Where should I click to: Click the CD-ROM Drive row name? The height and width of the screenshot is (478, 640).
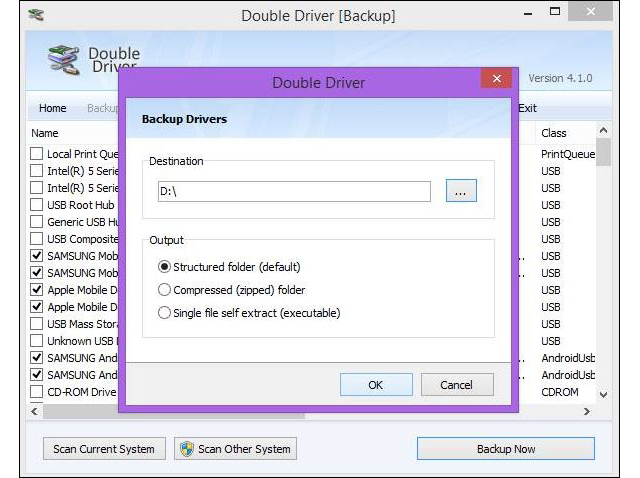click(x=82, y=392)
